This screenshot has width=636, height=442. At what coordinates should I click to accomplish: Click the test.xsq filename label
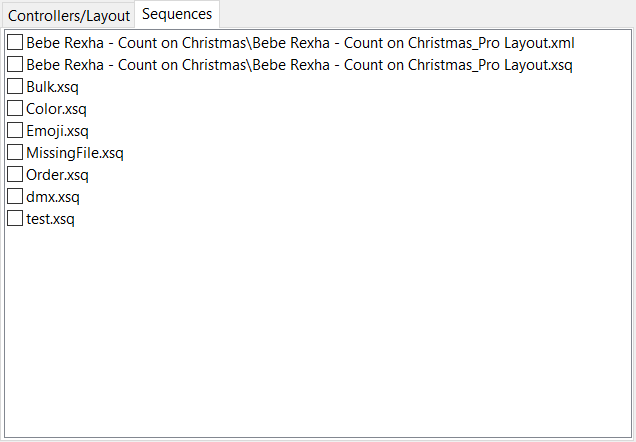[x=50, y=219]
